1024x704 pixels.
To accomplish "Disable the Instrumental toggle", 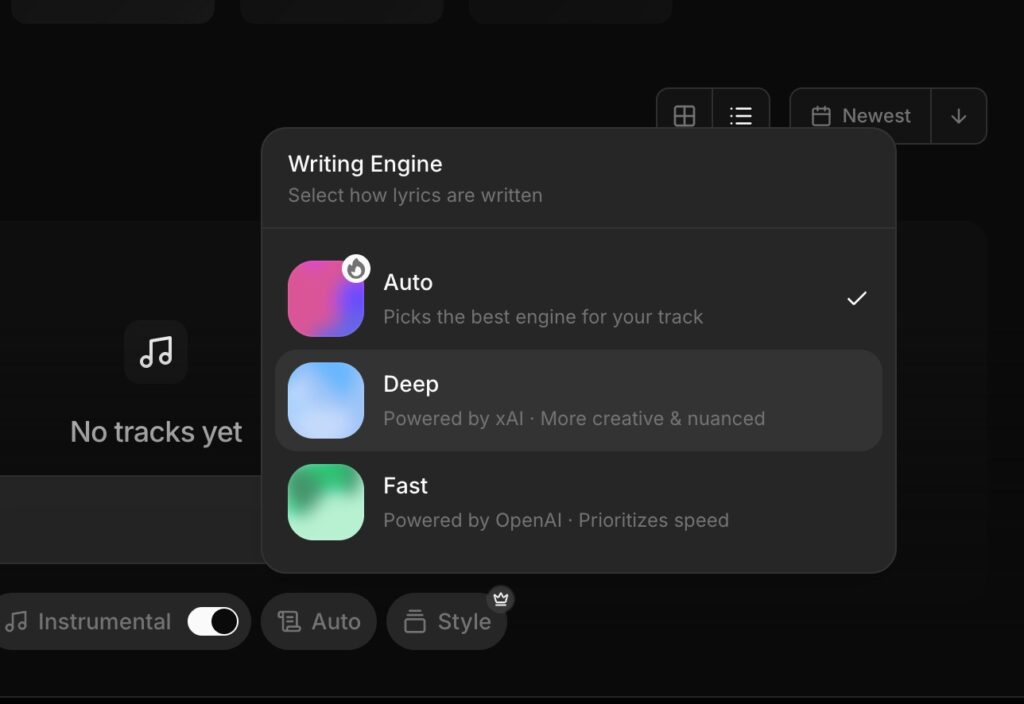I will [216, 621].
